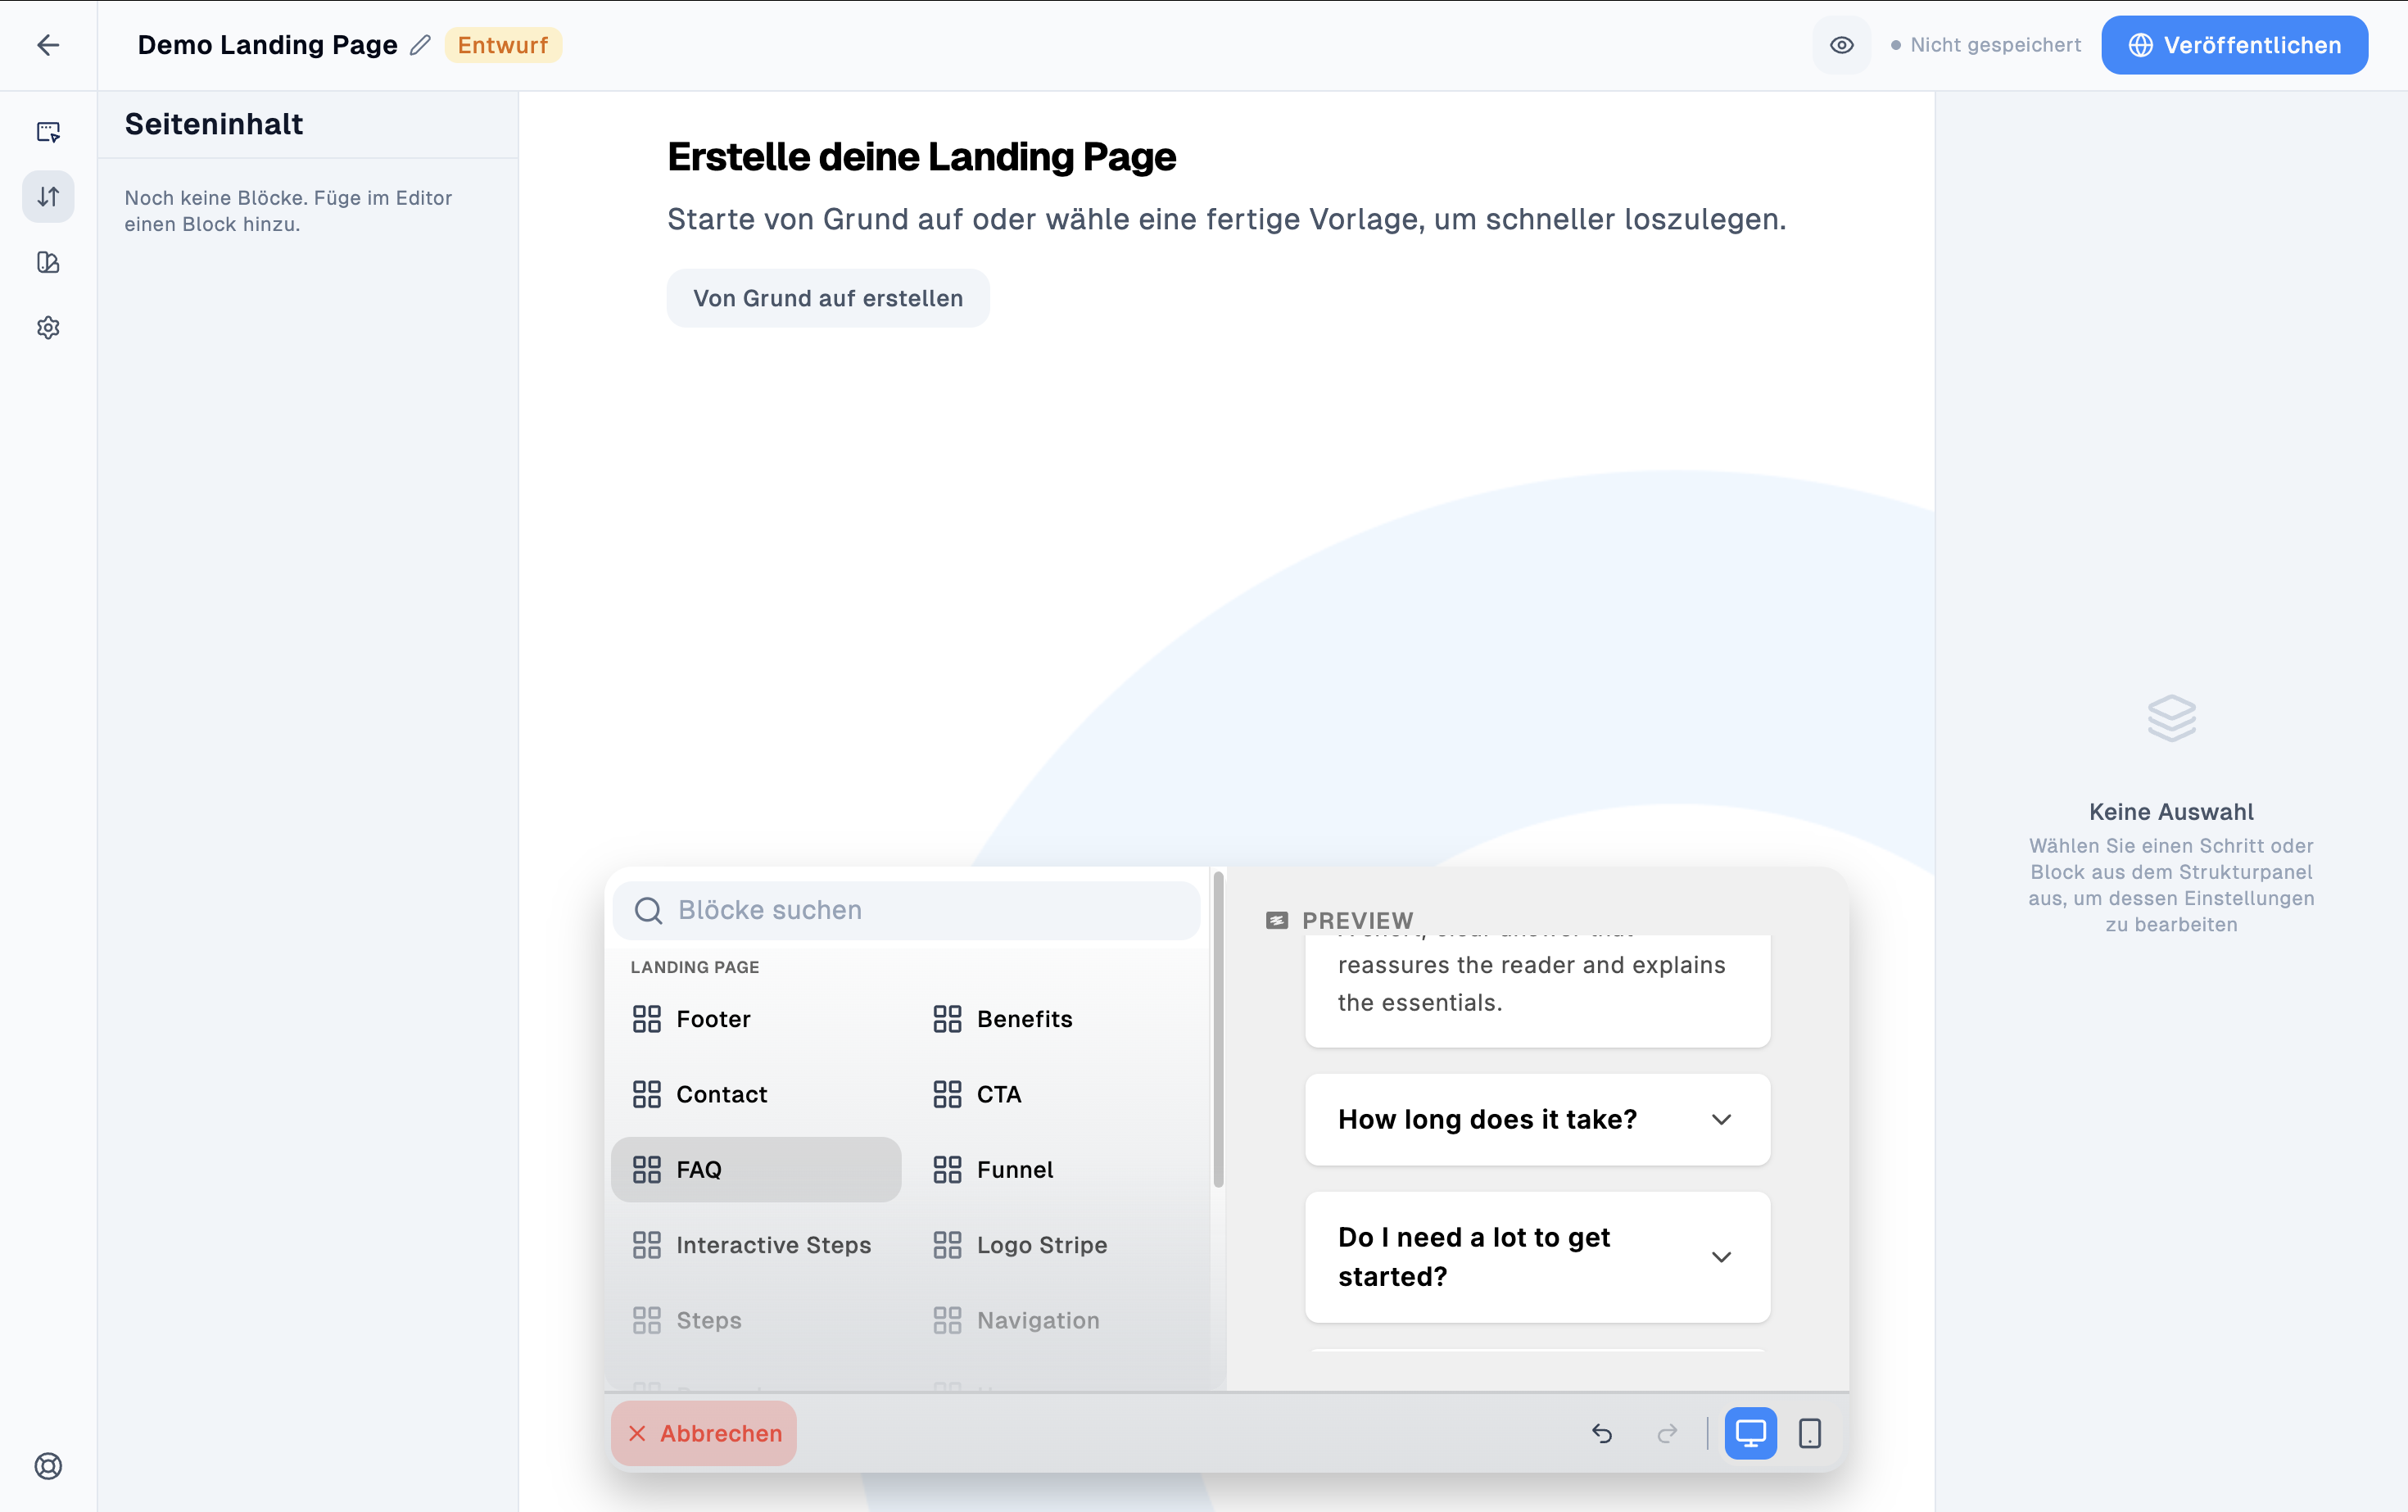
Task: Click the X icon on Abbrechen
Action: click(637, 1433)
